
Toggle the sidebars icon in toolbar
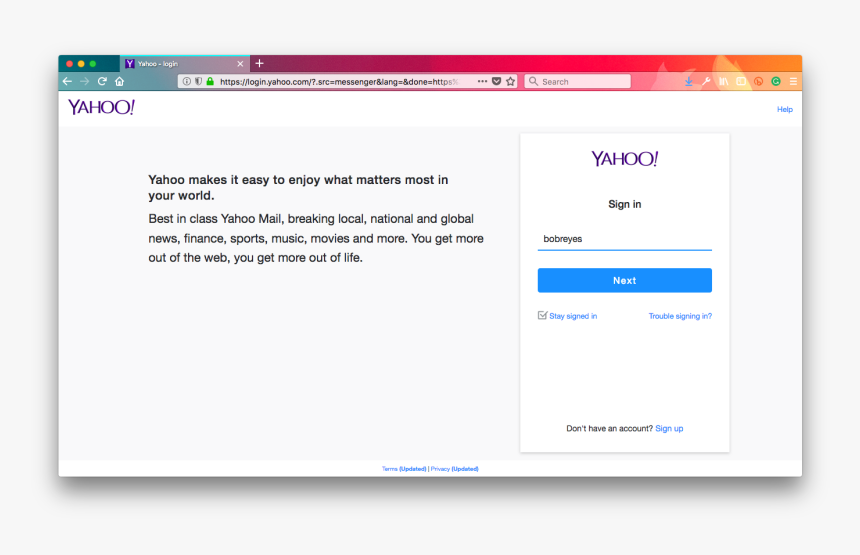pyautogui.click(x=741, y=81)
